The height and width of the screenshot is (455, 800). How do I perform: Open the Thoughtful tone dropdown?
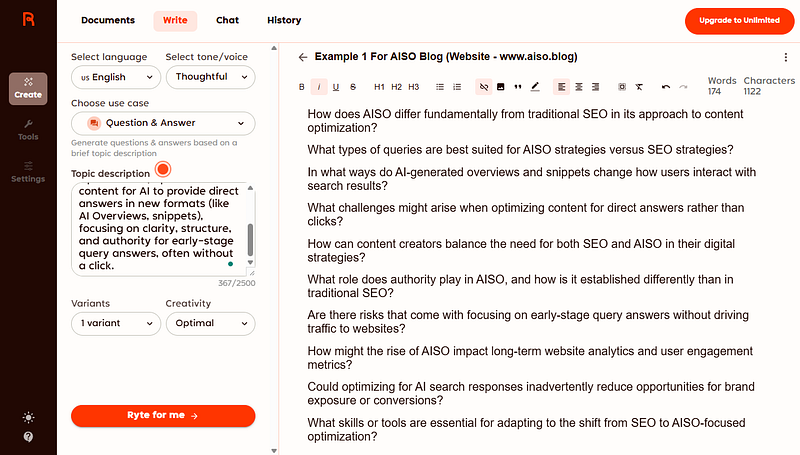pyautogui.click(x=211, y=78)
